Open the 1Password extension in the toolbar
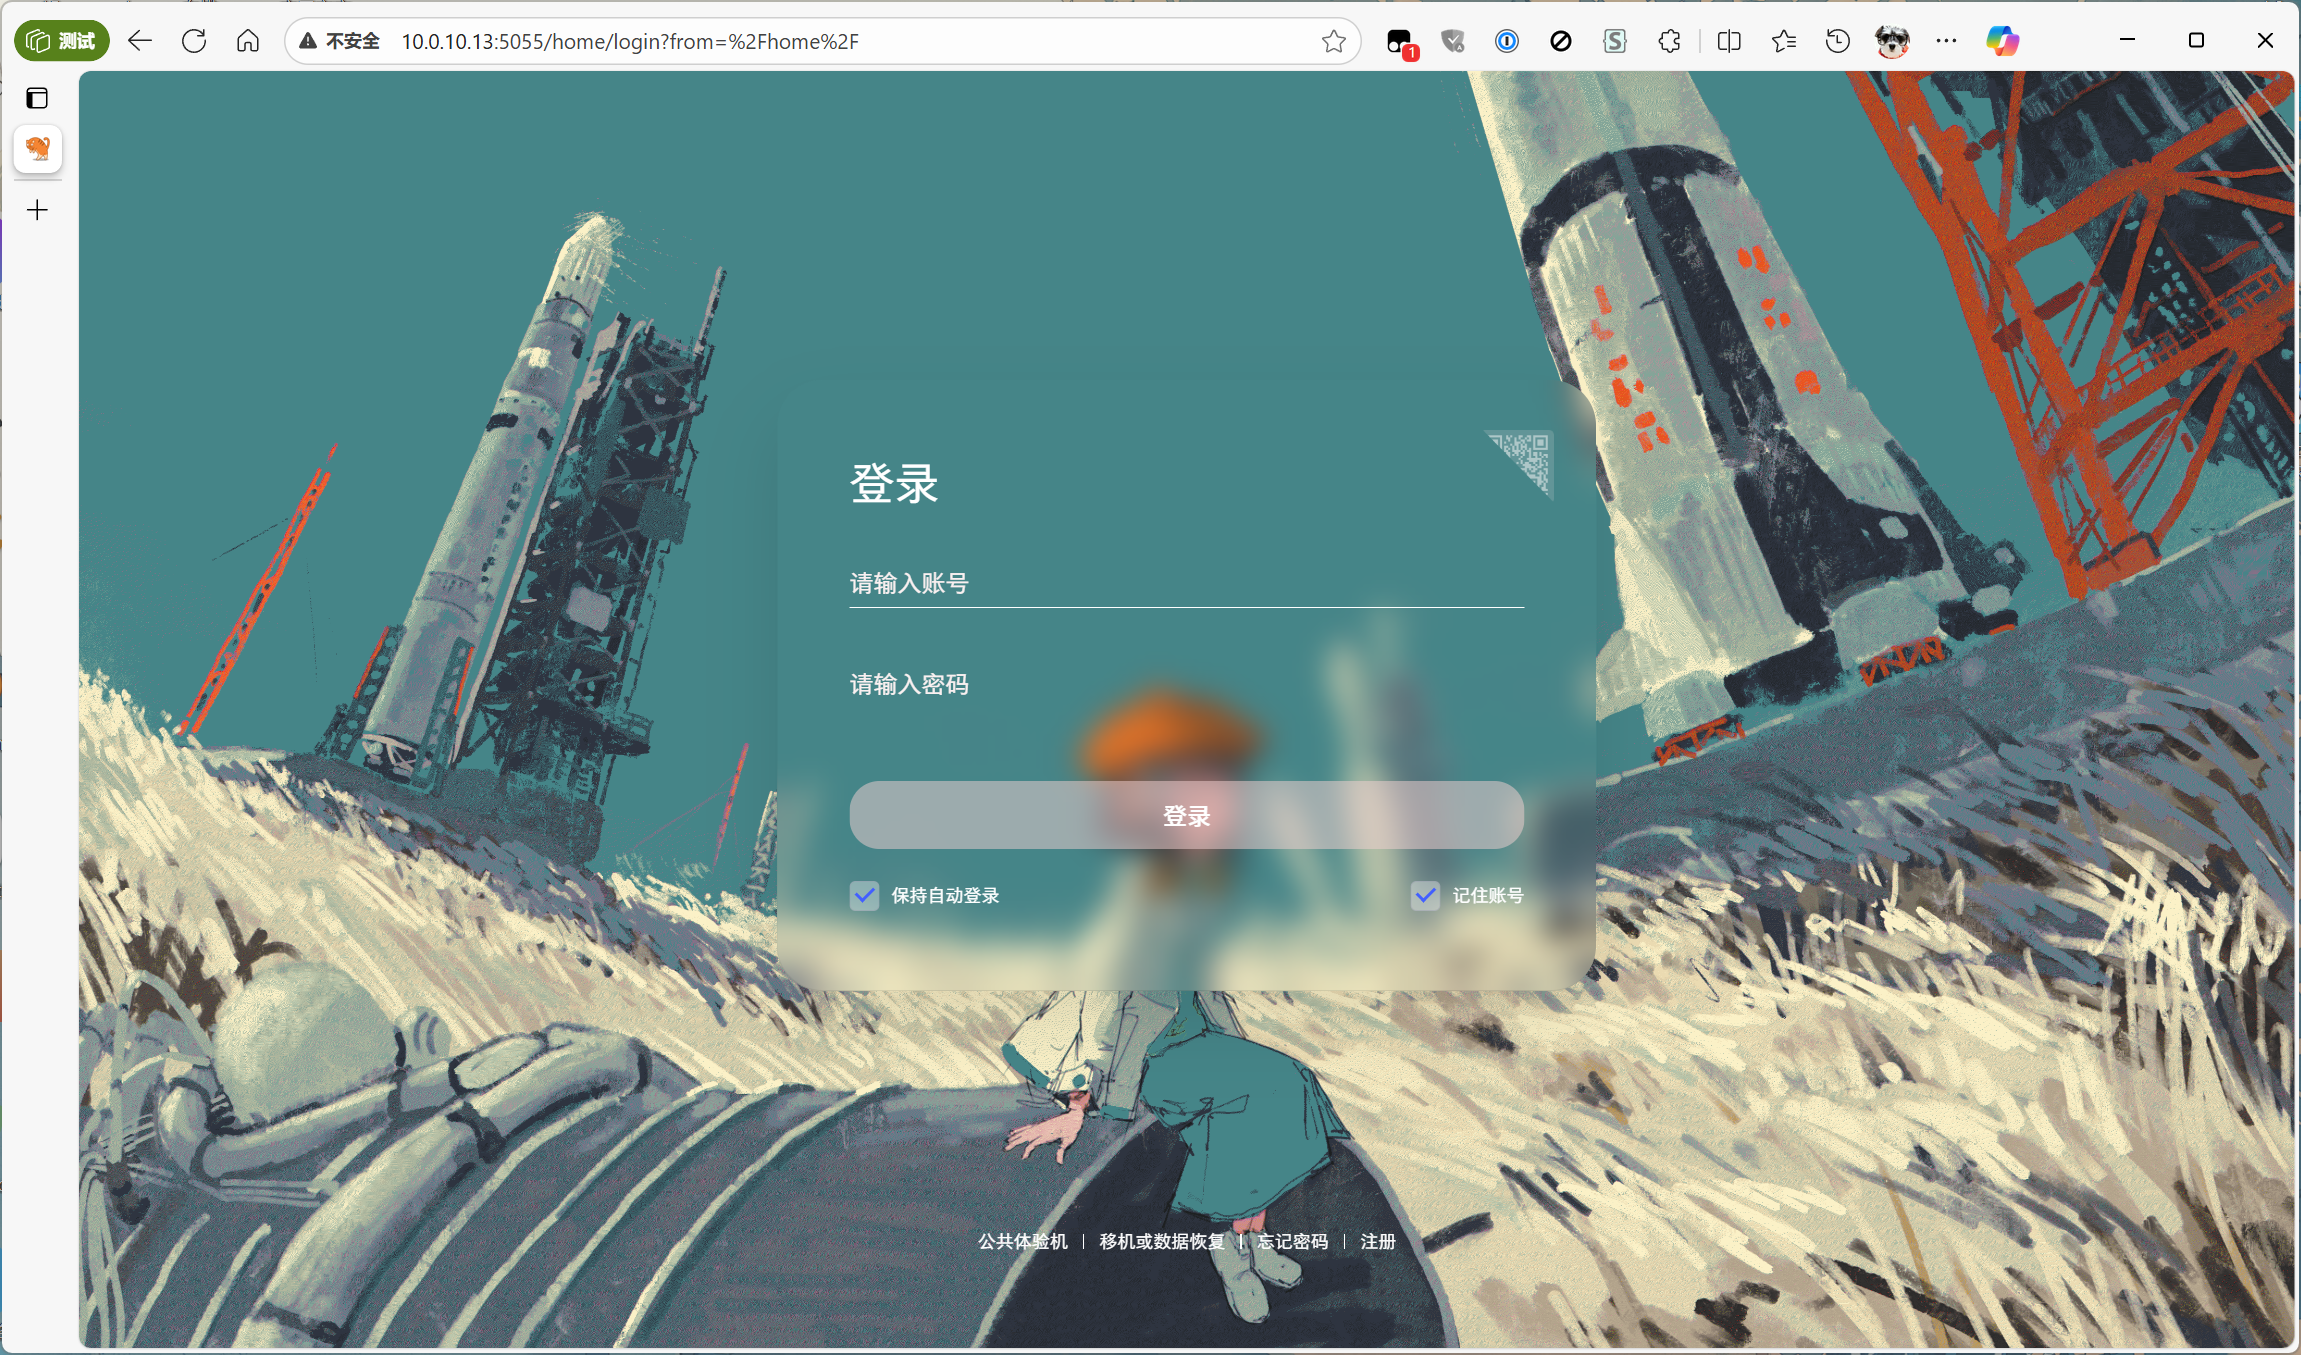This screenshot has width=2301, height=1355. click(1506, 40)
